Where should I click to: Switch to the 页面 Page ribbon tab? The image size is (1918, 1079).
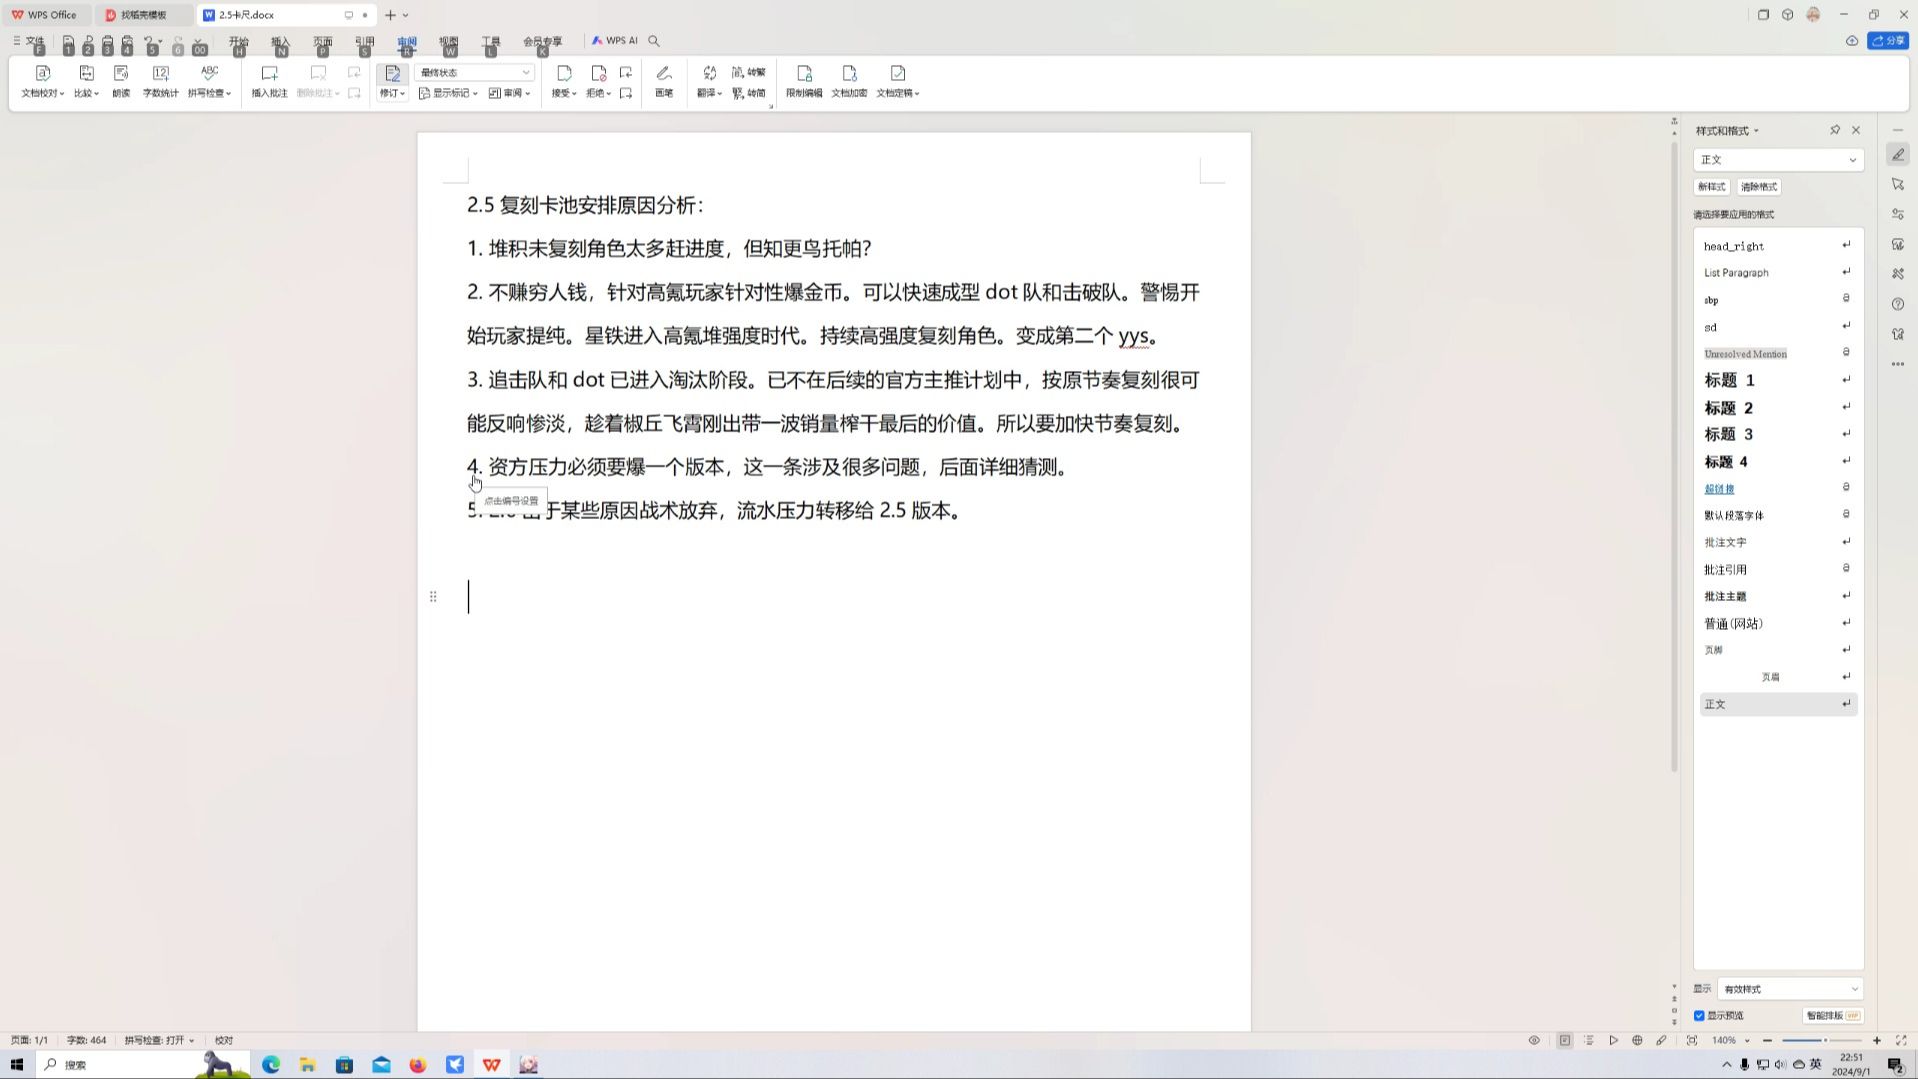point(322,41)
